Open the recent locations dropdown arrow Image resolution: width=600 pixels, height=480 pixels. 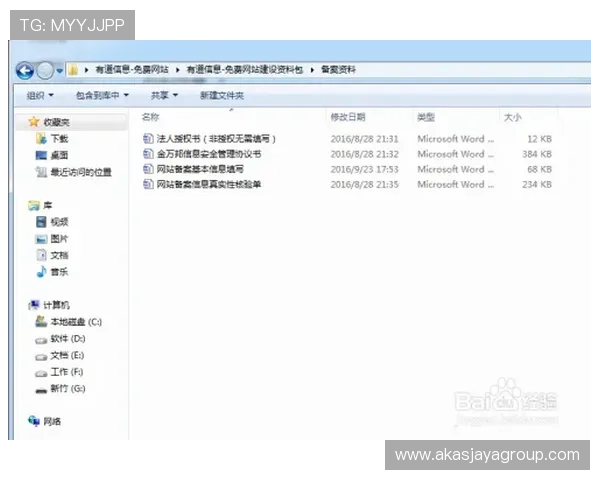[x=59, y=71]
